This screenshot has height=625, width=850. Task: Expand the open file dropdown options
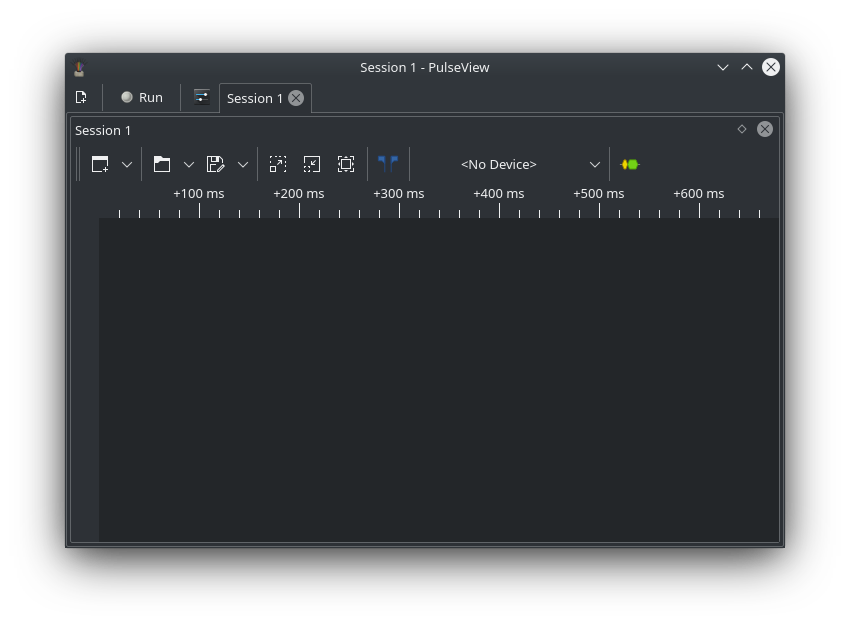pos(189,164)
